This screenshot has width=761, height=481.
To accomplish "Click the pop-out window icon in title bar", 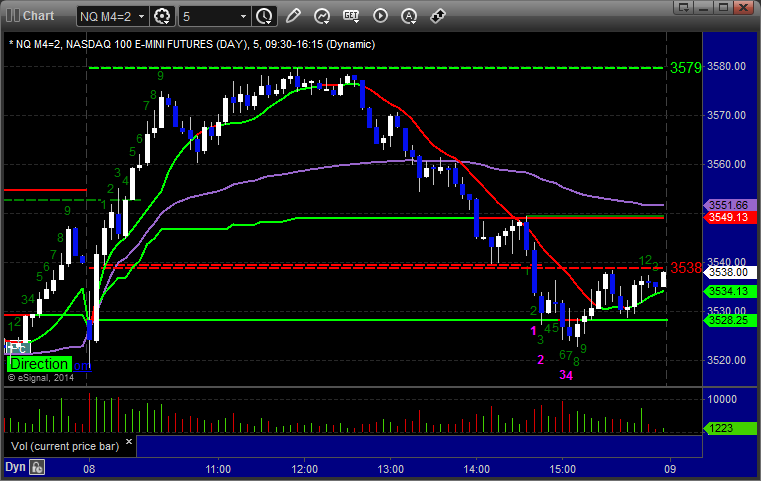I will click(683, 7).
